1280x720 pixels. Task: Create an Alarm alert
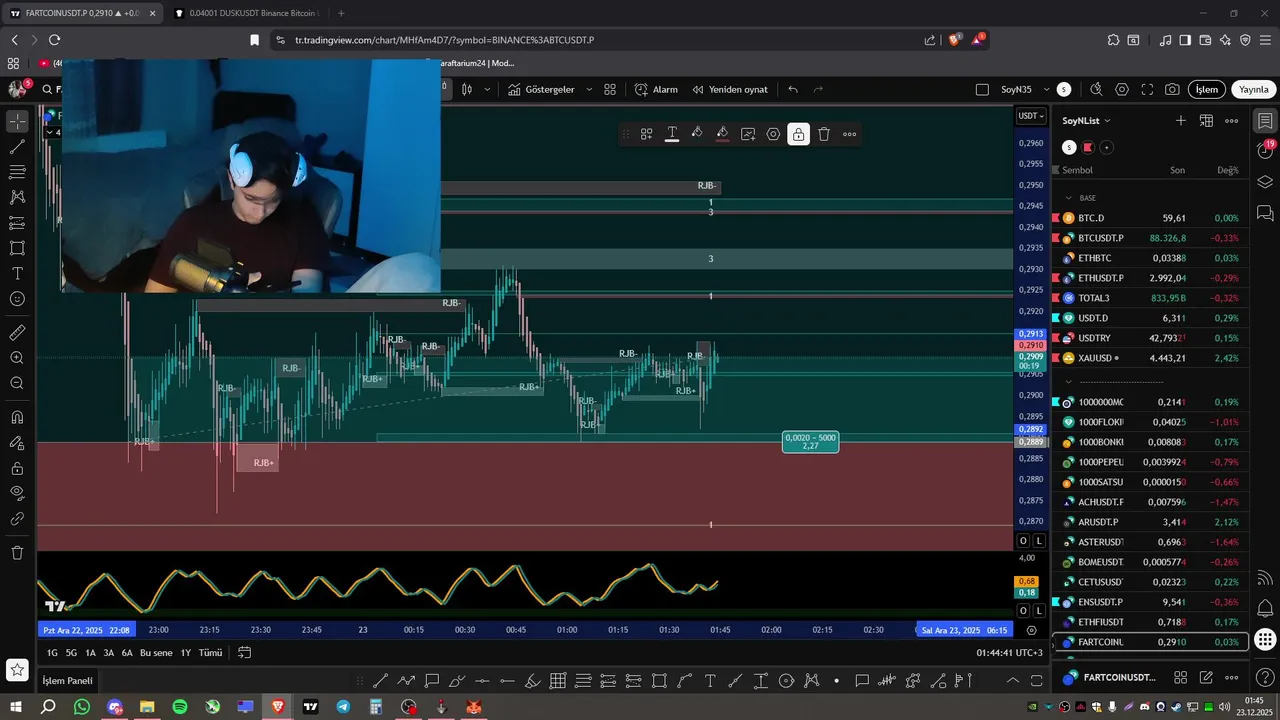coord(656,89)
